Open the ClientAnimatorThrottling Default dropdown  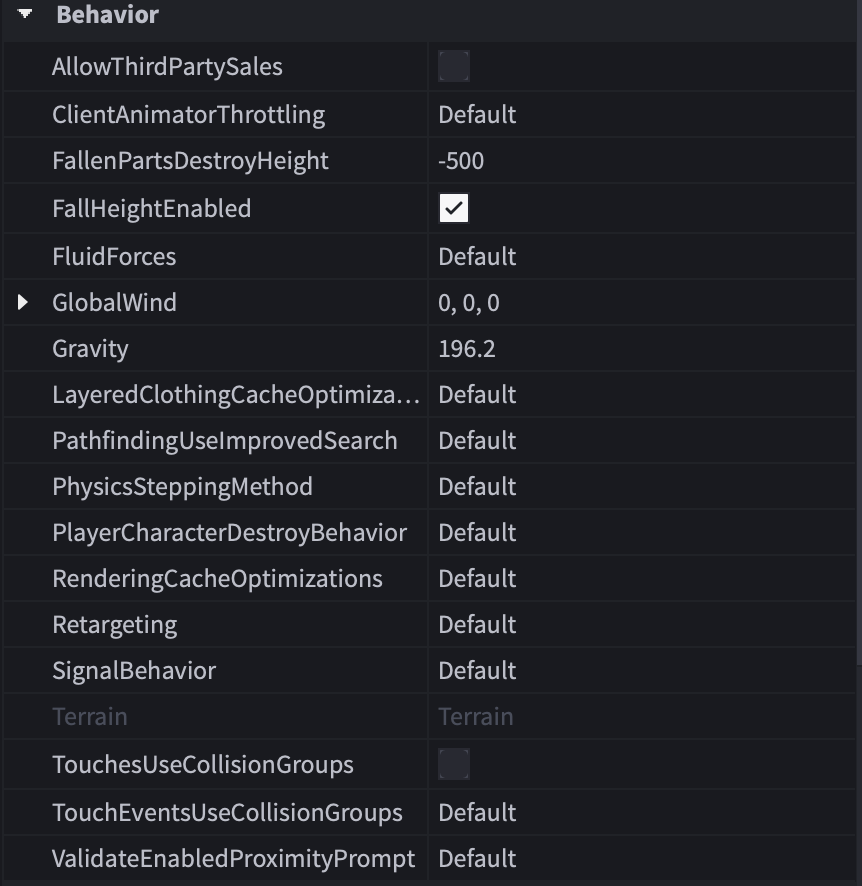pyautogui.click(x=477, y=115)
